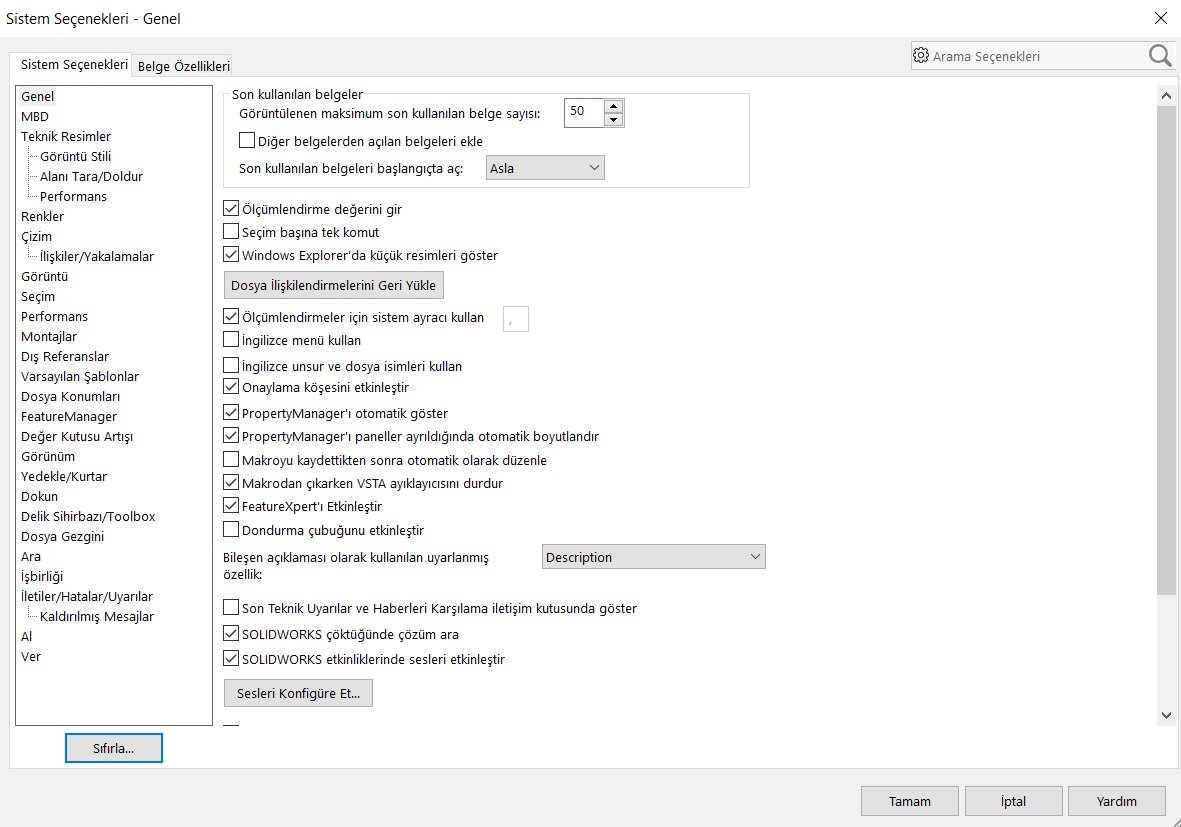Click the vertical scrollbar thumb

click(x=1166, y=351)
